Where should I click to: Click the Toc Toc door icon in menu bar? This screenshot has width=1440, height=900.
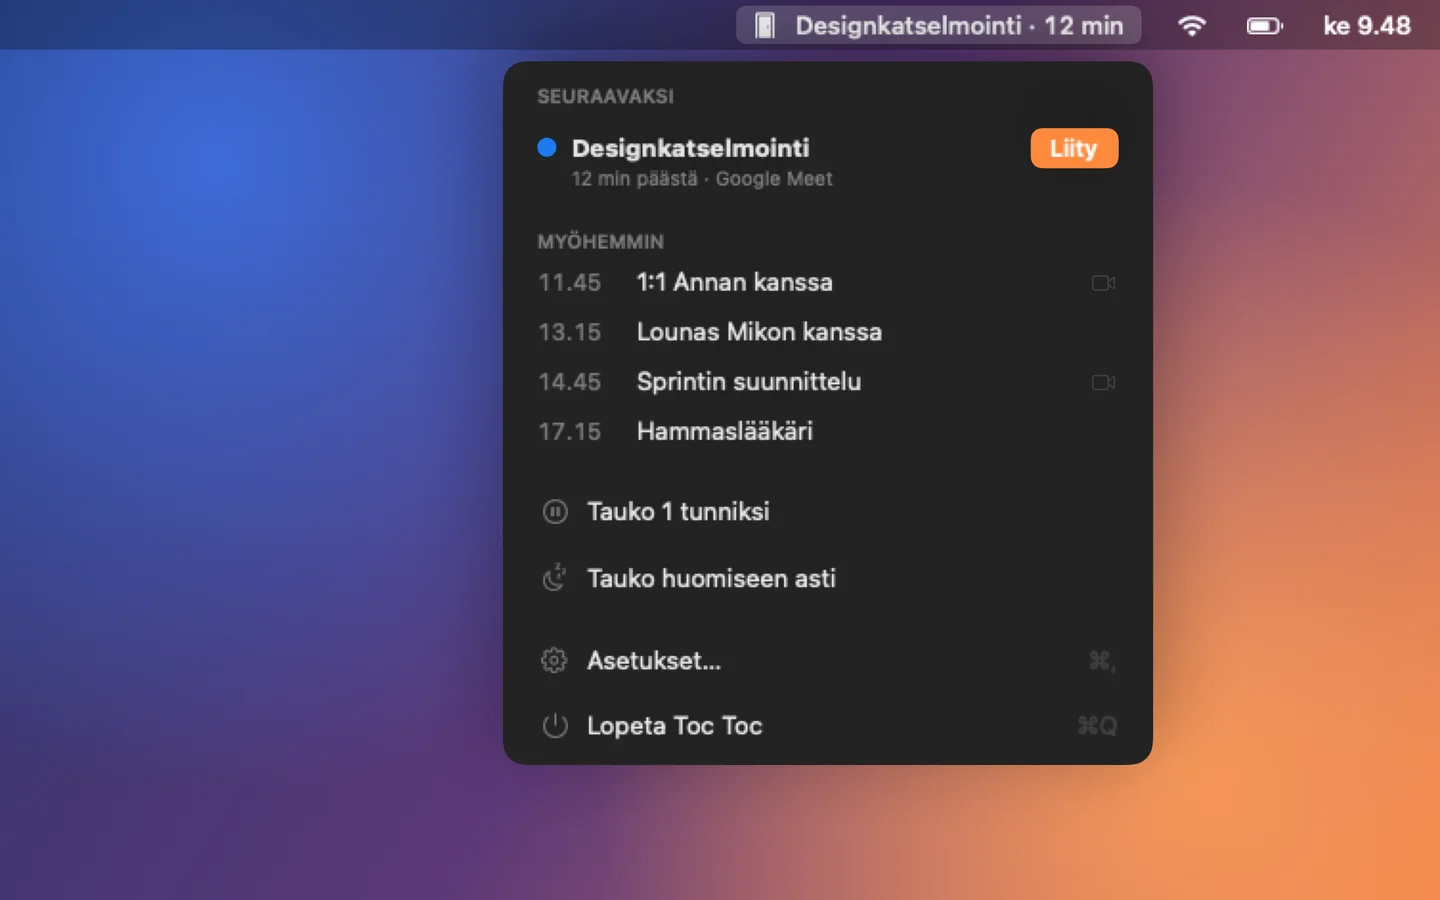(765, 26)
